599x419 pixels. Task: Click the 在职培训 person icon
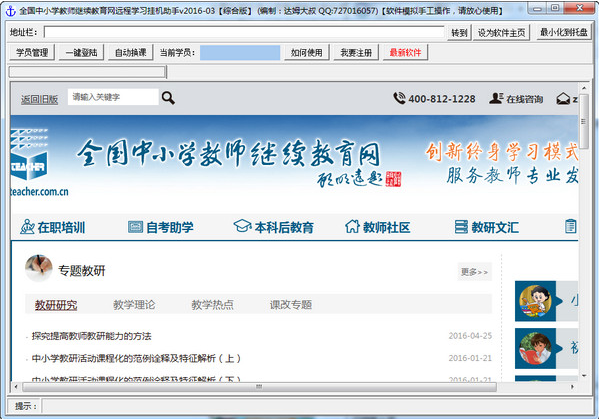tap(27, 227)
